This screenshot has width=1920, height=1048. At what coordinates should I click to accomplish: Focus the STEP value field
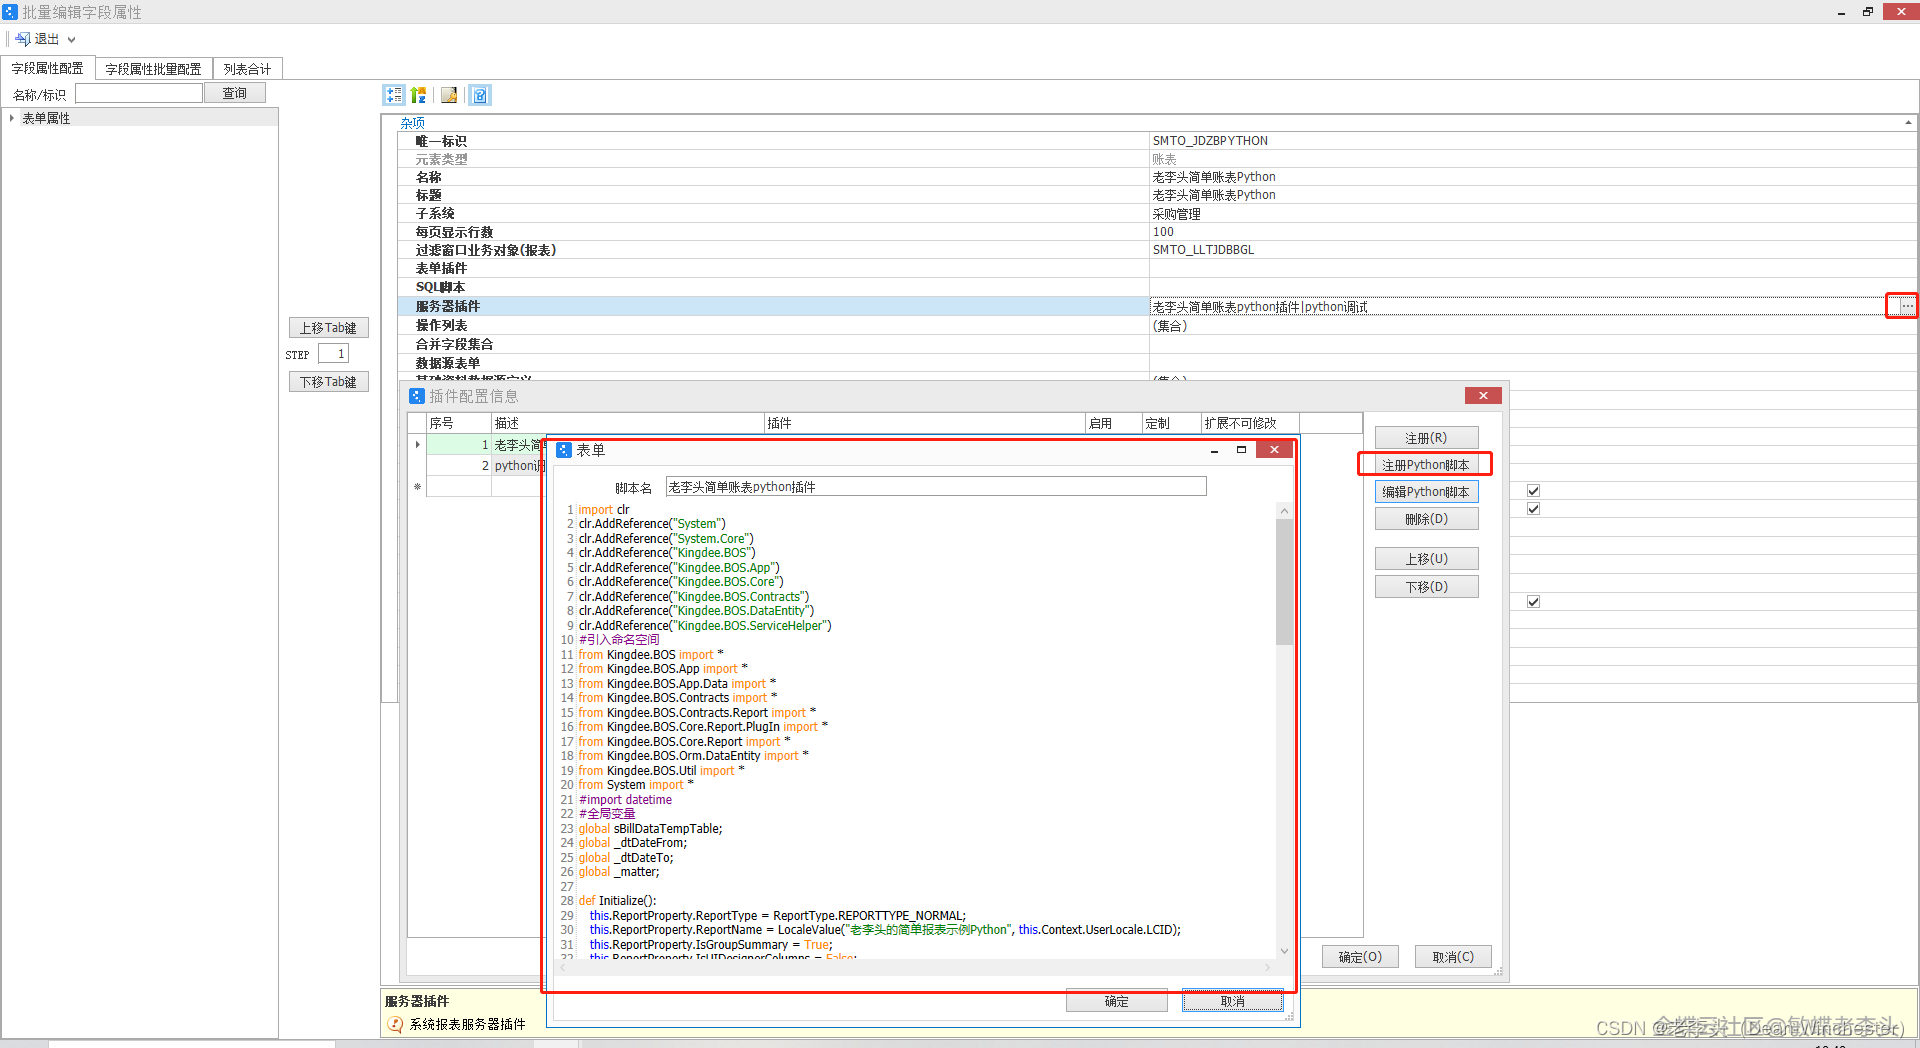[333, 354]
